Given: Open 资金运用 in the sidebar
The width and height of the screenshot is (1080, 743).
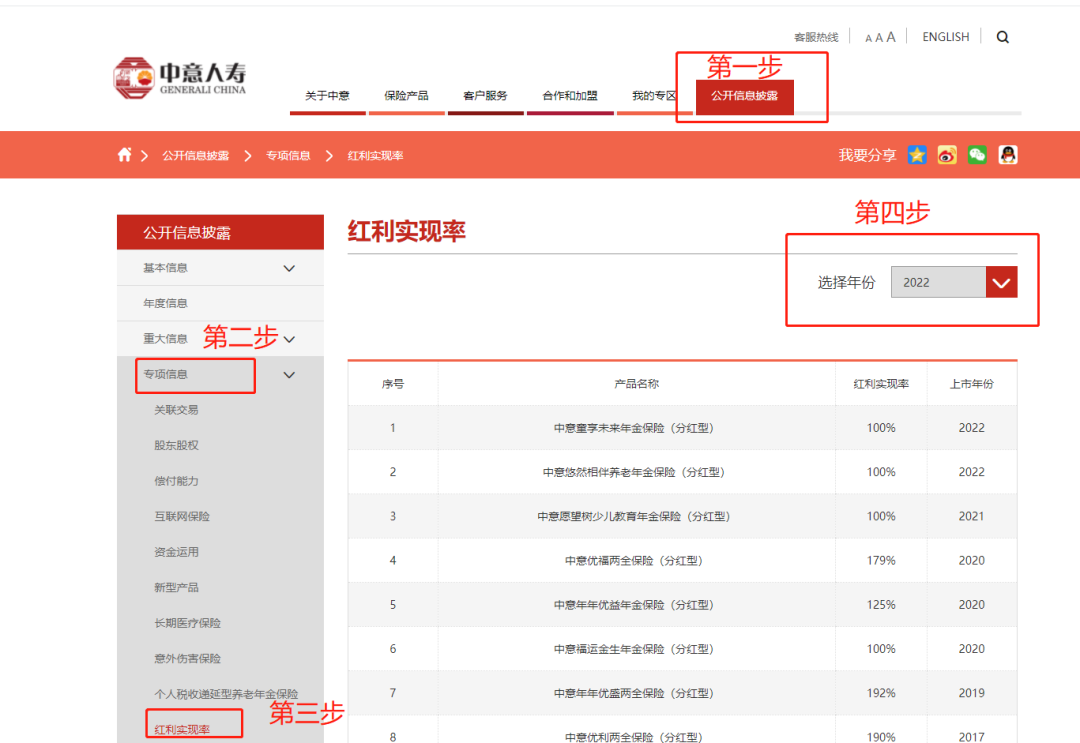Looking at the screenshot, I should tap(176, 552).
